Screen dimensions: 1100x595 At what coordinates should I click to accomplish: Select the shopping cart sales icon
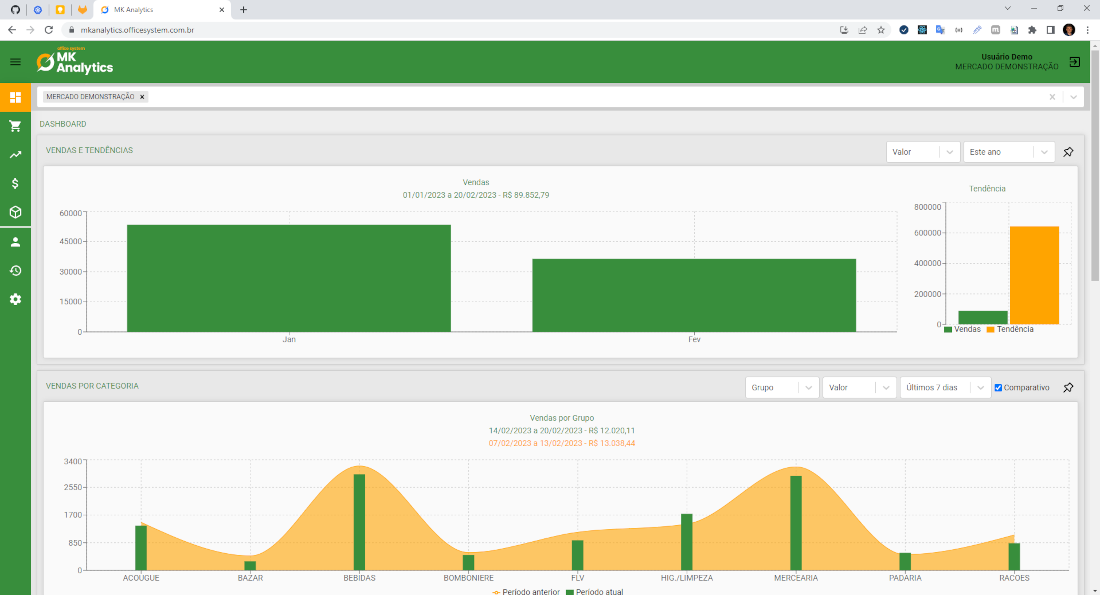coord(14,126)
